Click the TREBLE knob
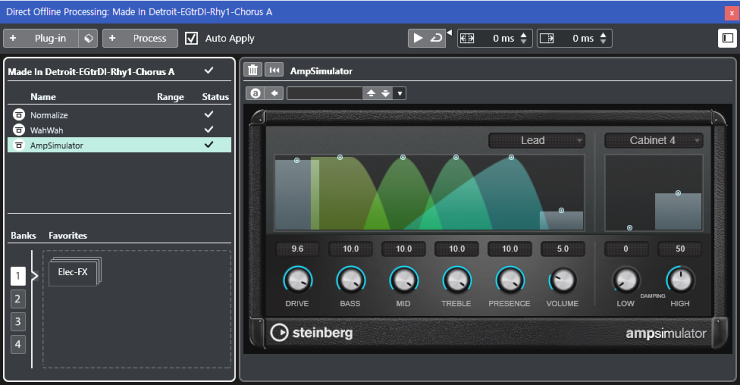Screen dimensions: 740x385 [457, 280]
